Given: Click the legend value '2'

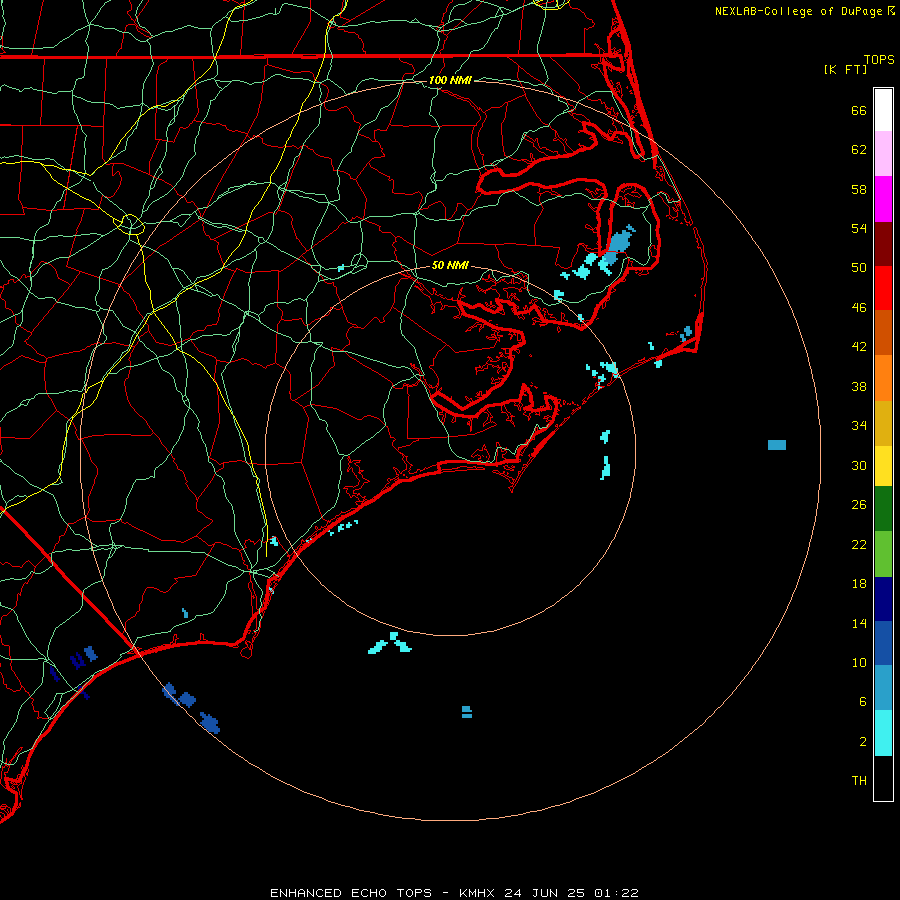Looking at the screenshot, I should 863,742.
